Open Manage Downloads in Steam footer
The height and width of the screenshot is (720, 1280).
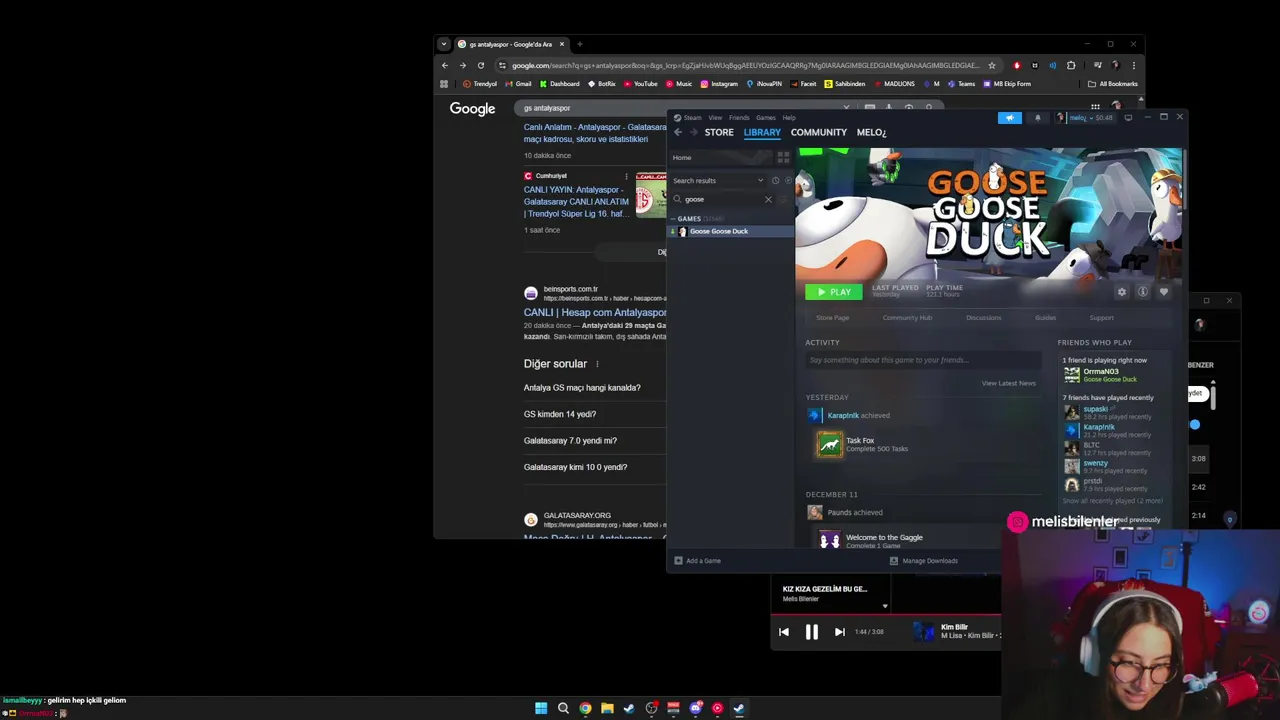click(924, 561)
